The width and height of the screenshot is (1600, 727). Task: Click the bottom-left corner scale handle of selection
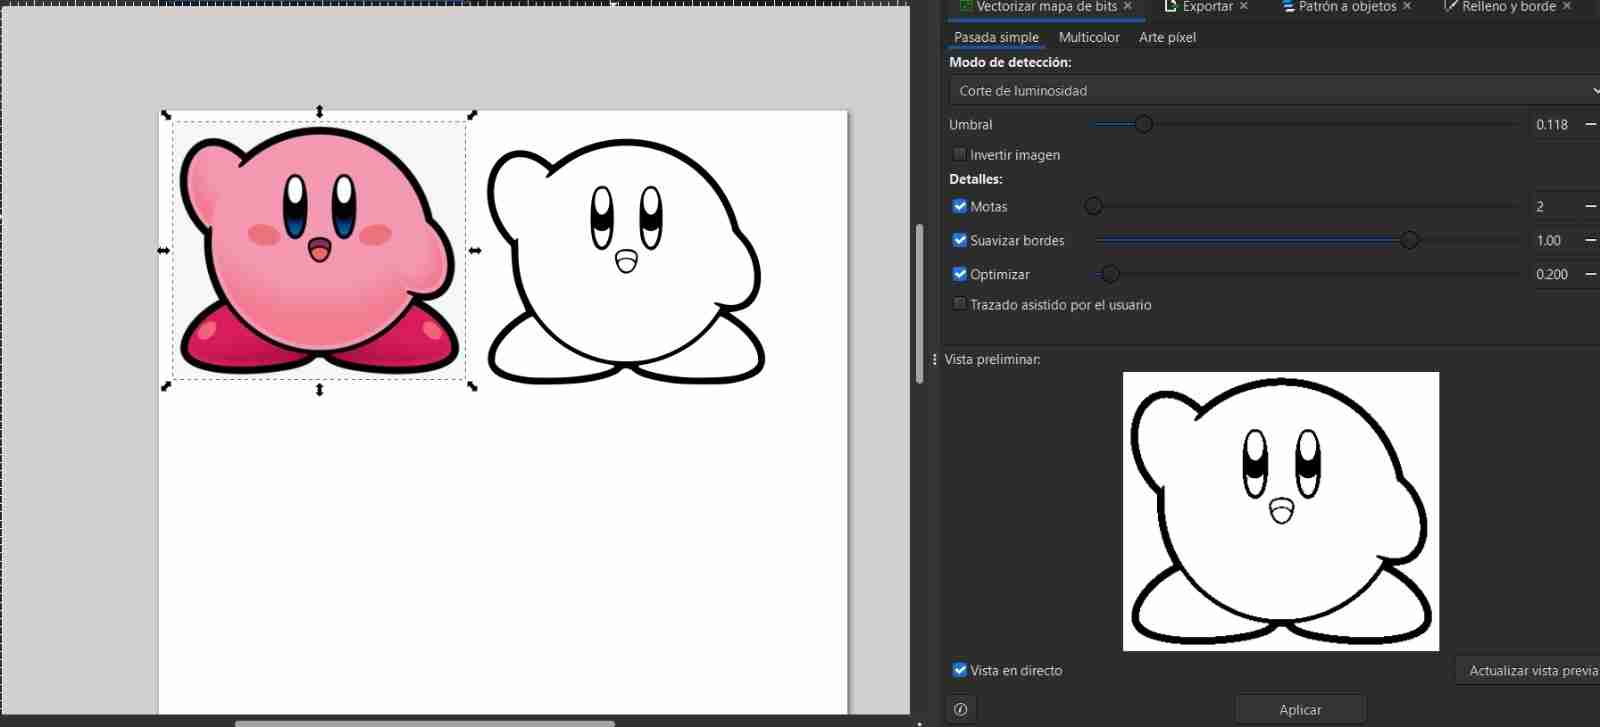(x=166, y=386)
